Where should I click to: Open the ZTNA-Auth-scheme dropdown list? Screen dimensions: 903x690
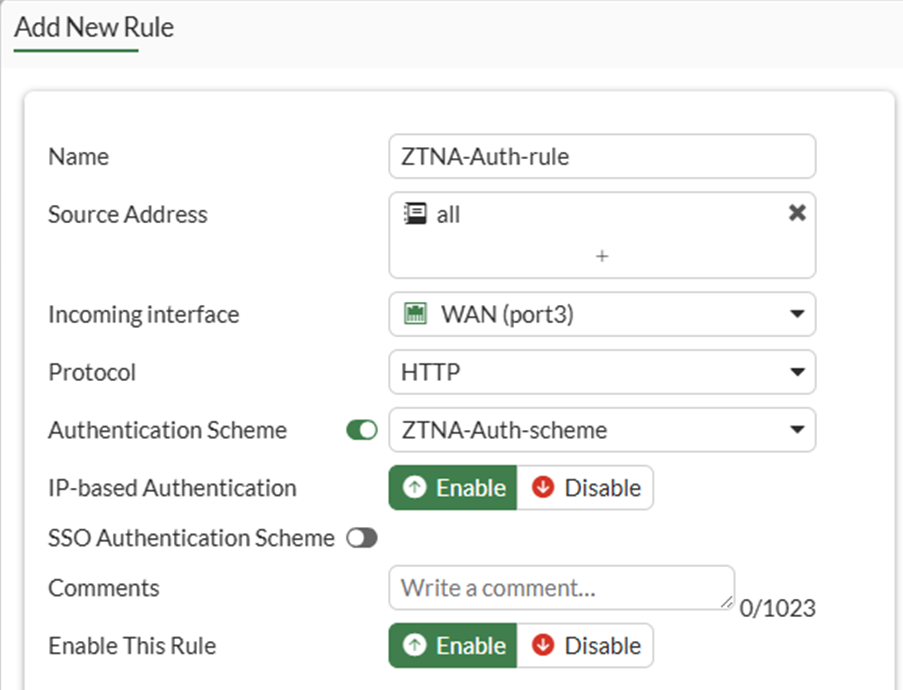tap(797, 430)
